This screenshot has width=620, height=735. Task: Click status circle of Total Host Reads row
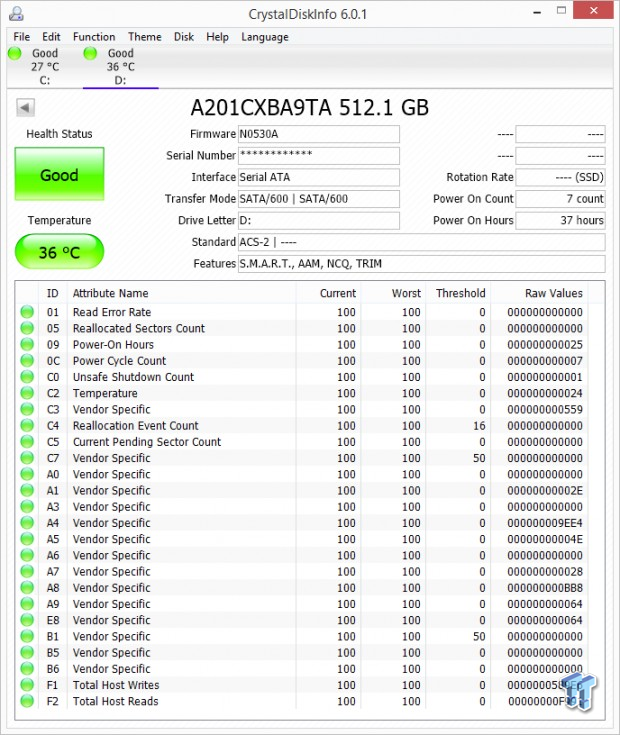point(27,701)
